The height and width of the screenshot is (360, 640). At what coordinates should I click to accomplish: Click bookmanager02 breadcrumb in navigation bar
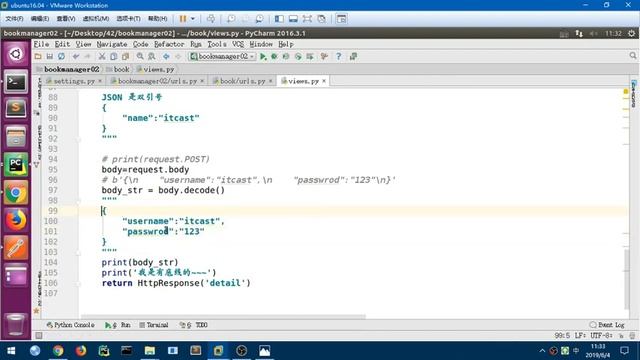(x=68, y=69)
